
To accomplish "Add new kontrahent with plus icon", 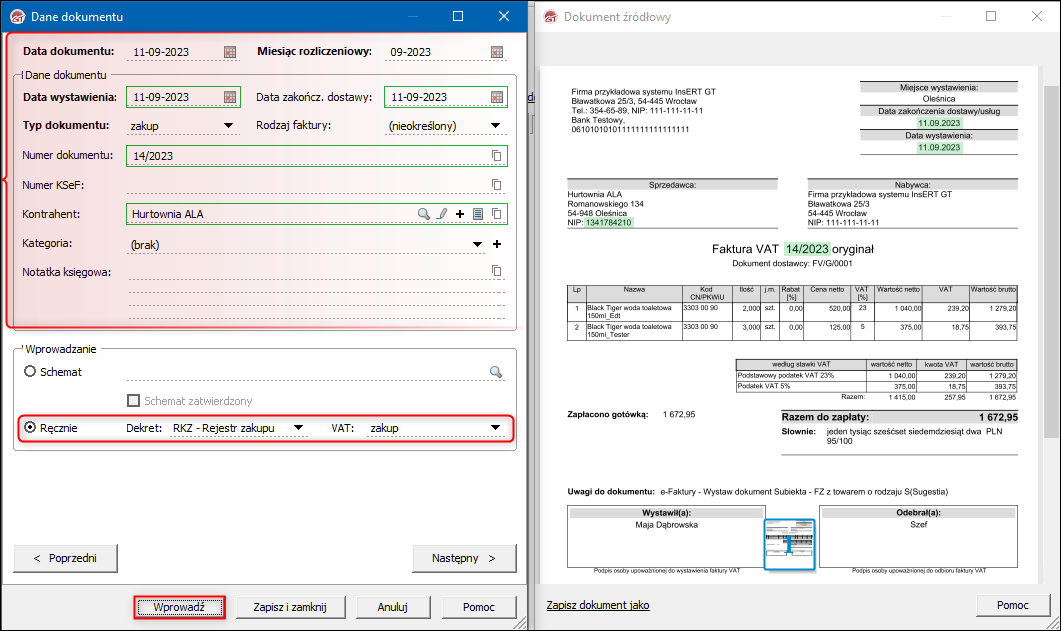I will coord(460,213).
